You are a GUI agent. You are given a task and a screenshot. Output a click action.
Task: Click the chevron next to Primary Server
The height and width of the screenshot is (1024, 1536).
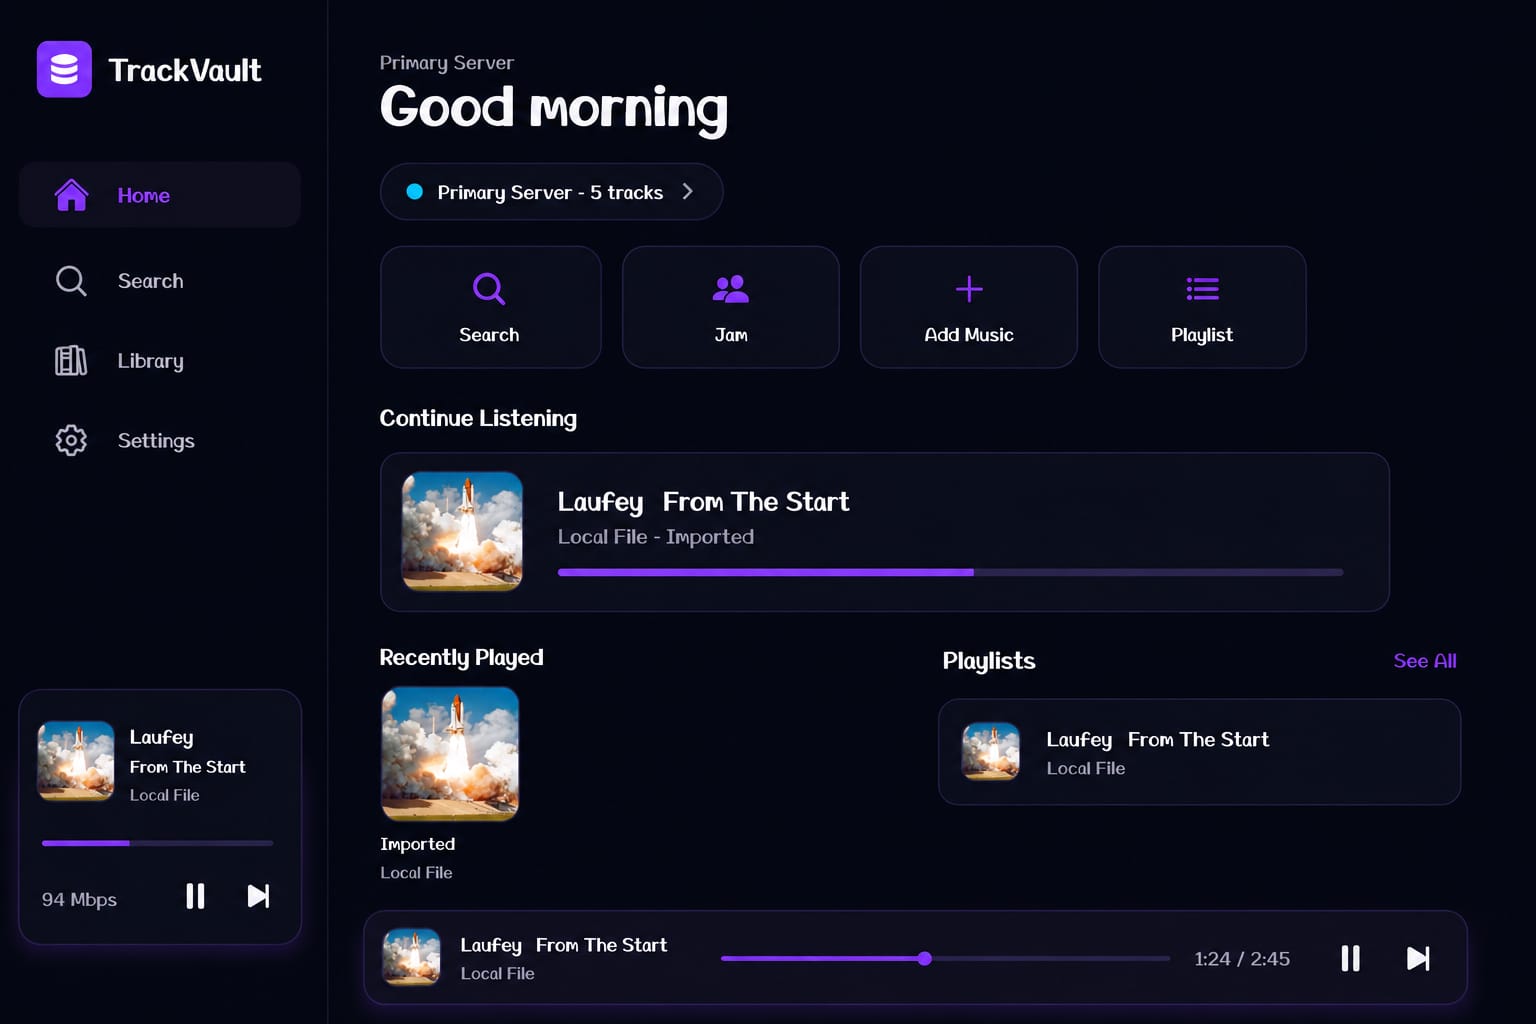click(x=687, y=191)
